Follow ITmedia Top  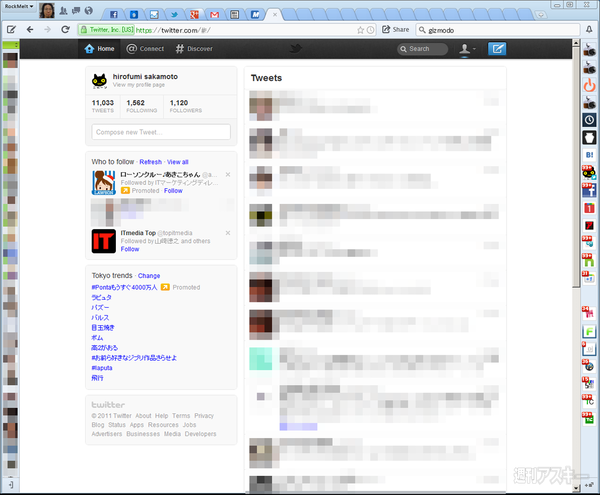[x=130, y=249]
